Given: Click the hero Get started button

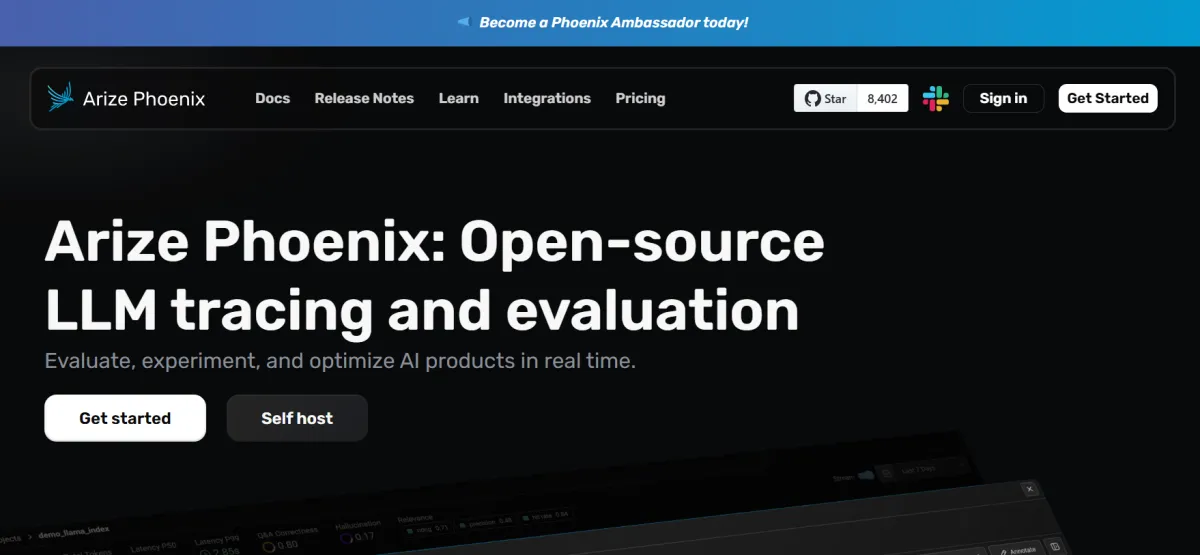Looking at the screenshot, I should point(125,418).
